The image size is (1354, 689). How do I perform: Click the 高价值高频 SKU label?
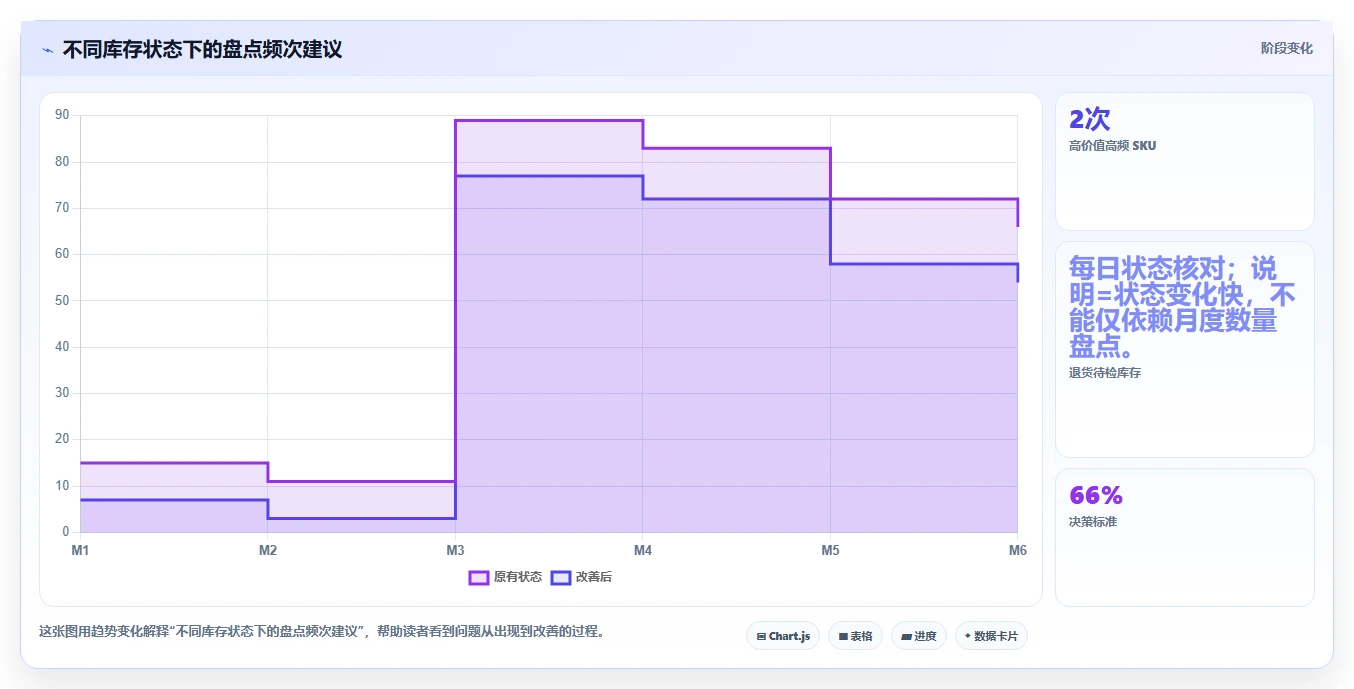click(x=1112, y=146)
